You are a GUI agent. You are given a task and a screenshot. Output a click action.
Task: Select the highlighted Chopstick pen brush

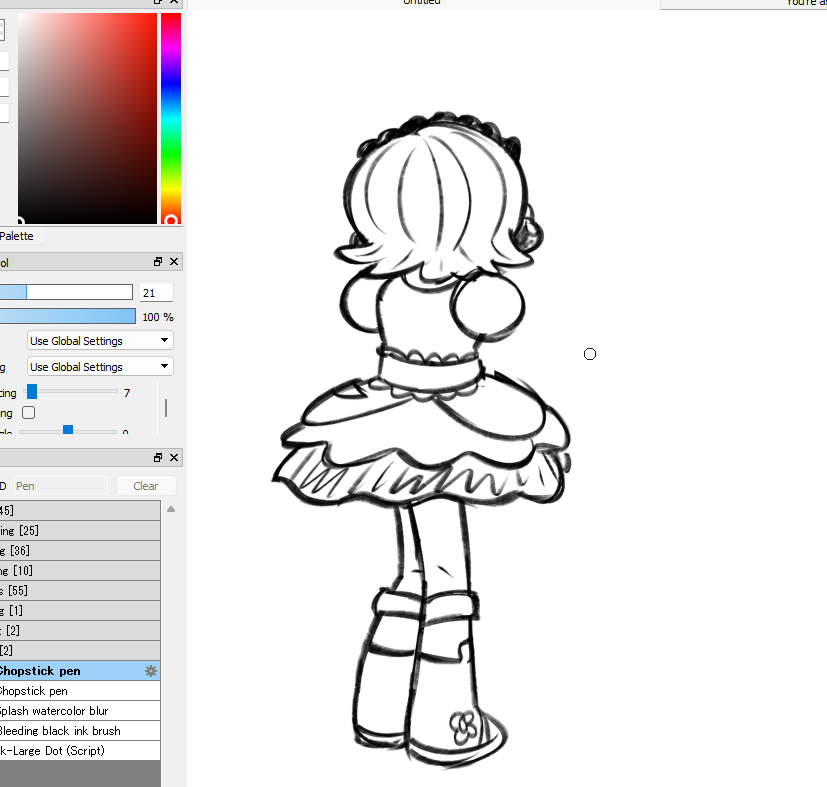point(80,671)
